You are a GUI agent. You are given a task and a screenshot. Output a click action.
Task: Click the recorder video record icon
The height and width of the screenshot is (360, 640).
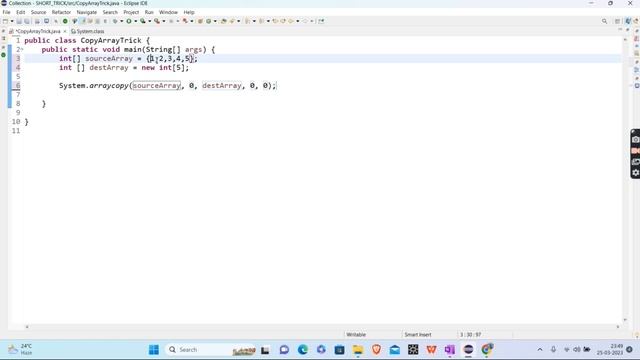pos(636,151)
